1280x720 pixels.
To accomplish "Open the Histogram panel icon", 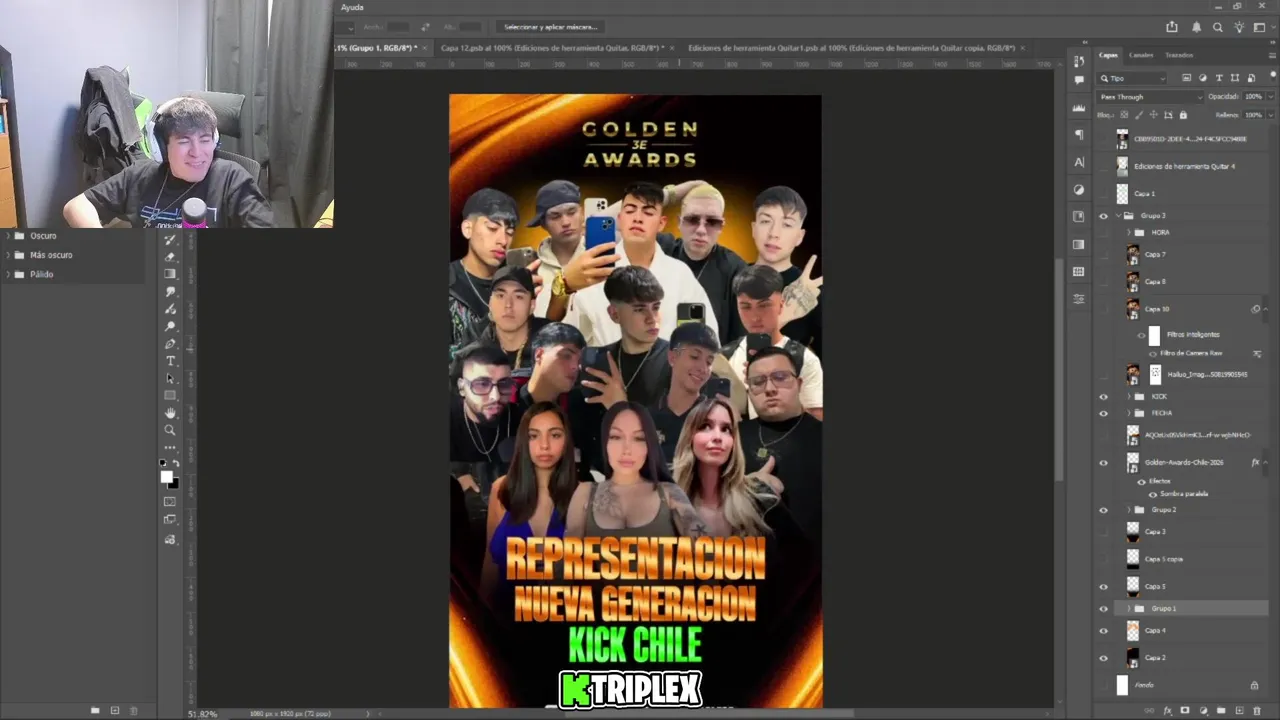I will point(1079,107).
